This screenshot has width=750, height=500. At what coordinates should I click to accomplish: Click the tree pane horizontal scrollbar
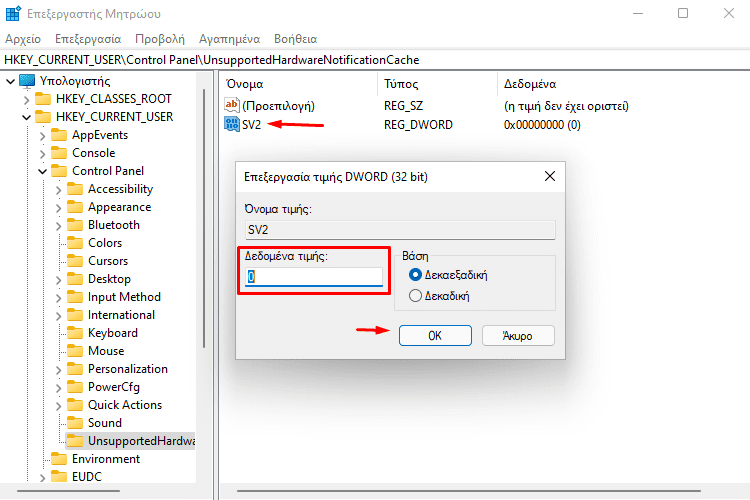[x=68, y=490]
